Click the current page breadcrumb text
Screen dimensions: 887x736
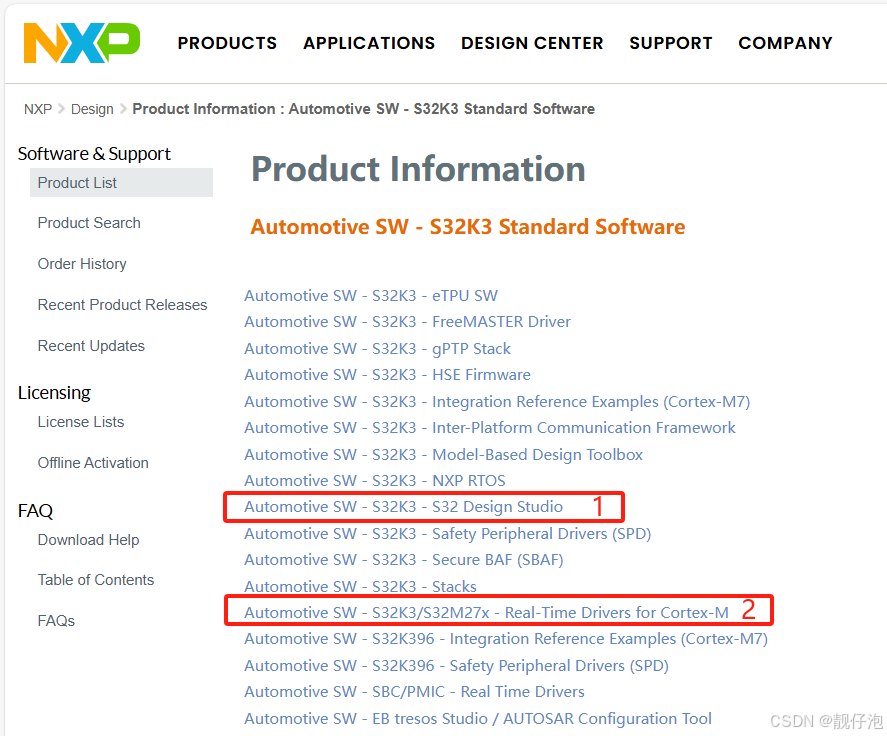(x=363, y=109)
